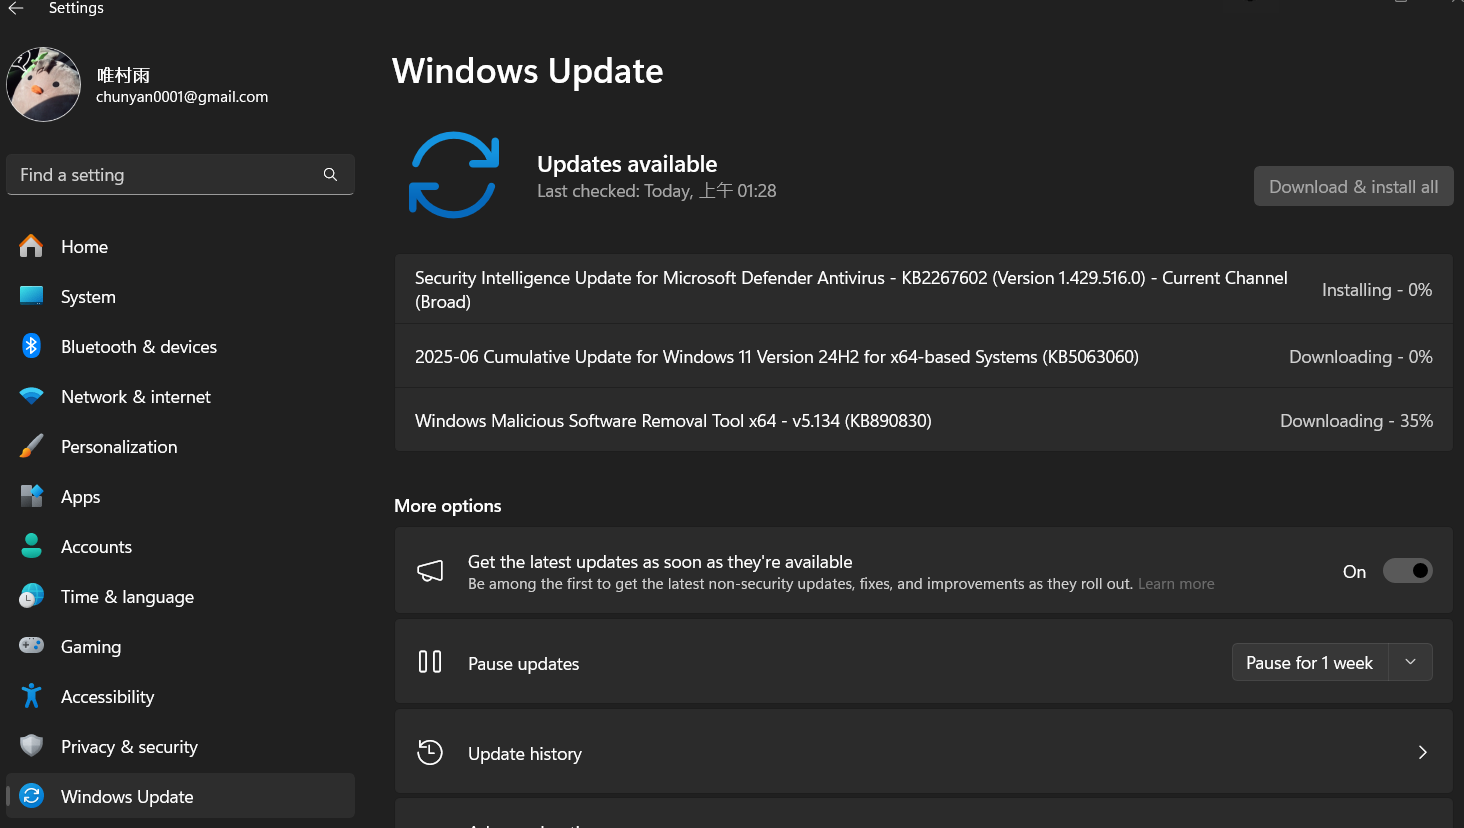The height and width of the screenshot is (828, 1464).
Task: Click Updates available heading
Action: pos(627,164)
